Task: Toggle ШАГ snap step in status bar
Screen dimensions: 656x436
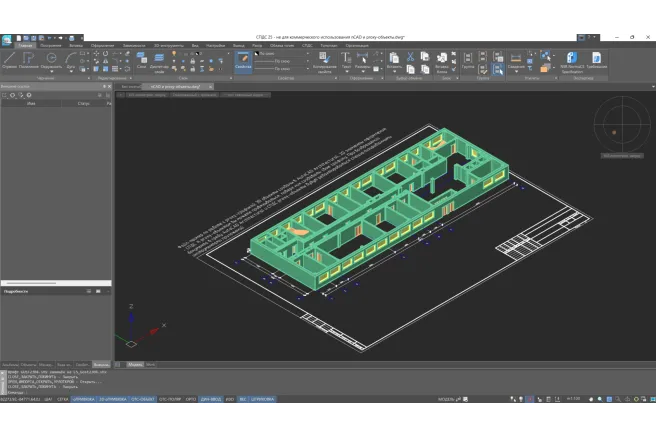Action: (46, 399)
